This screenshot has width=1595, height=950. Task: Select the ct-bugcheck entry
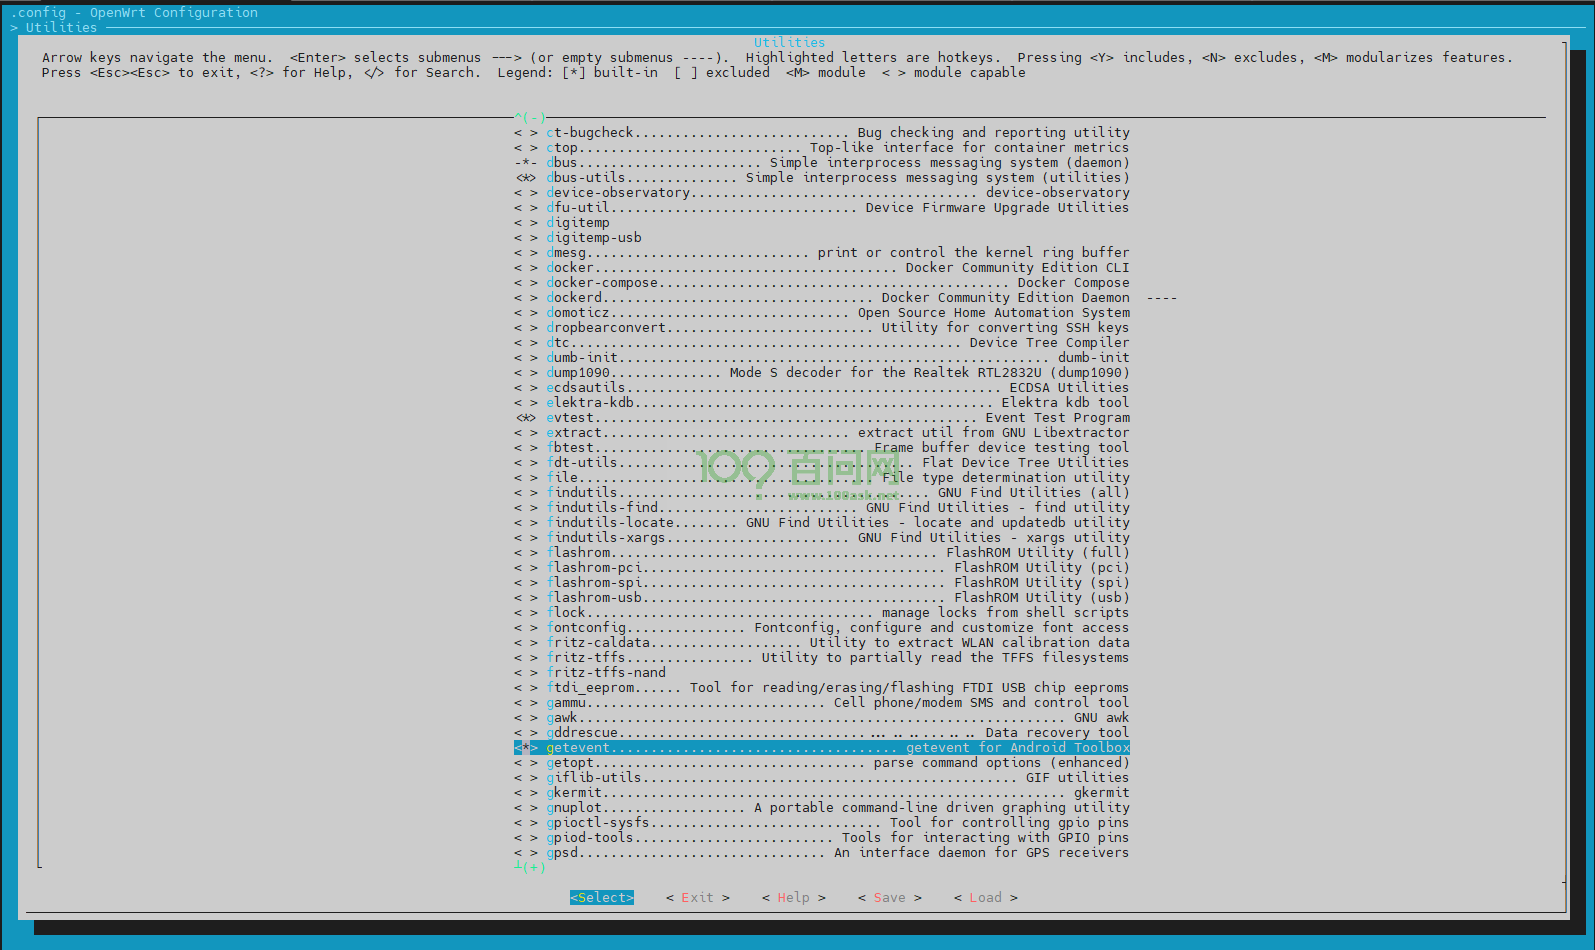[838, 133]
